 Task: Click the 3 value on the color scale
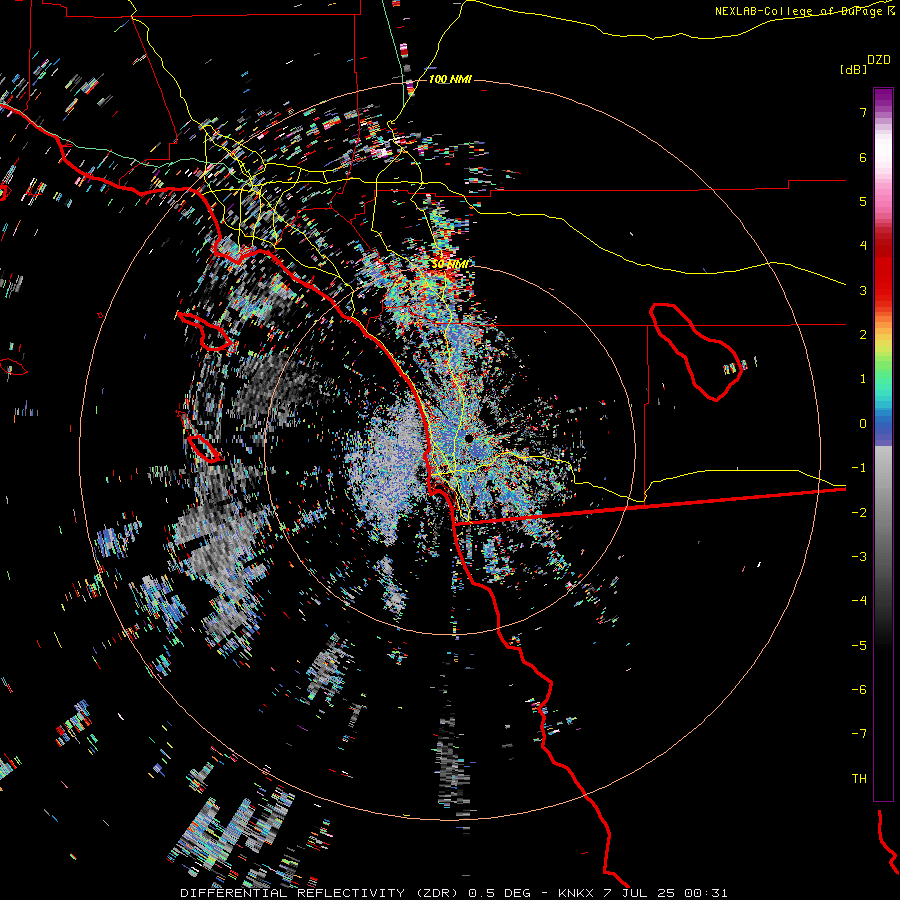[x=863, y=290]
